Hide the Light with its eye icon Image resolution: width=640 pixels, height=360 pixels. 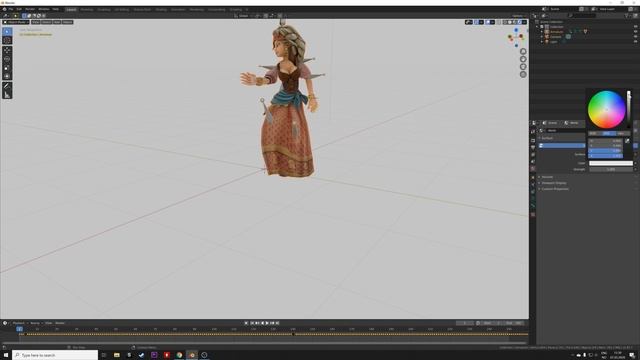[x=636, y=42]
